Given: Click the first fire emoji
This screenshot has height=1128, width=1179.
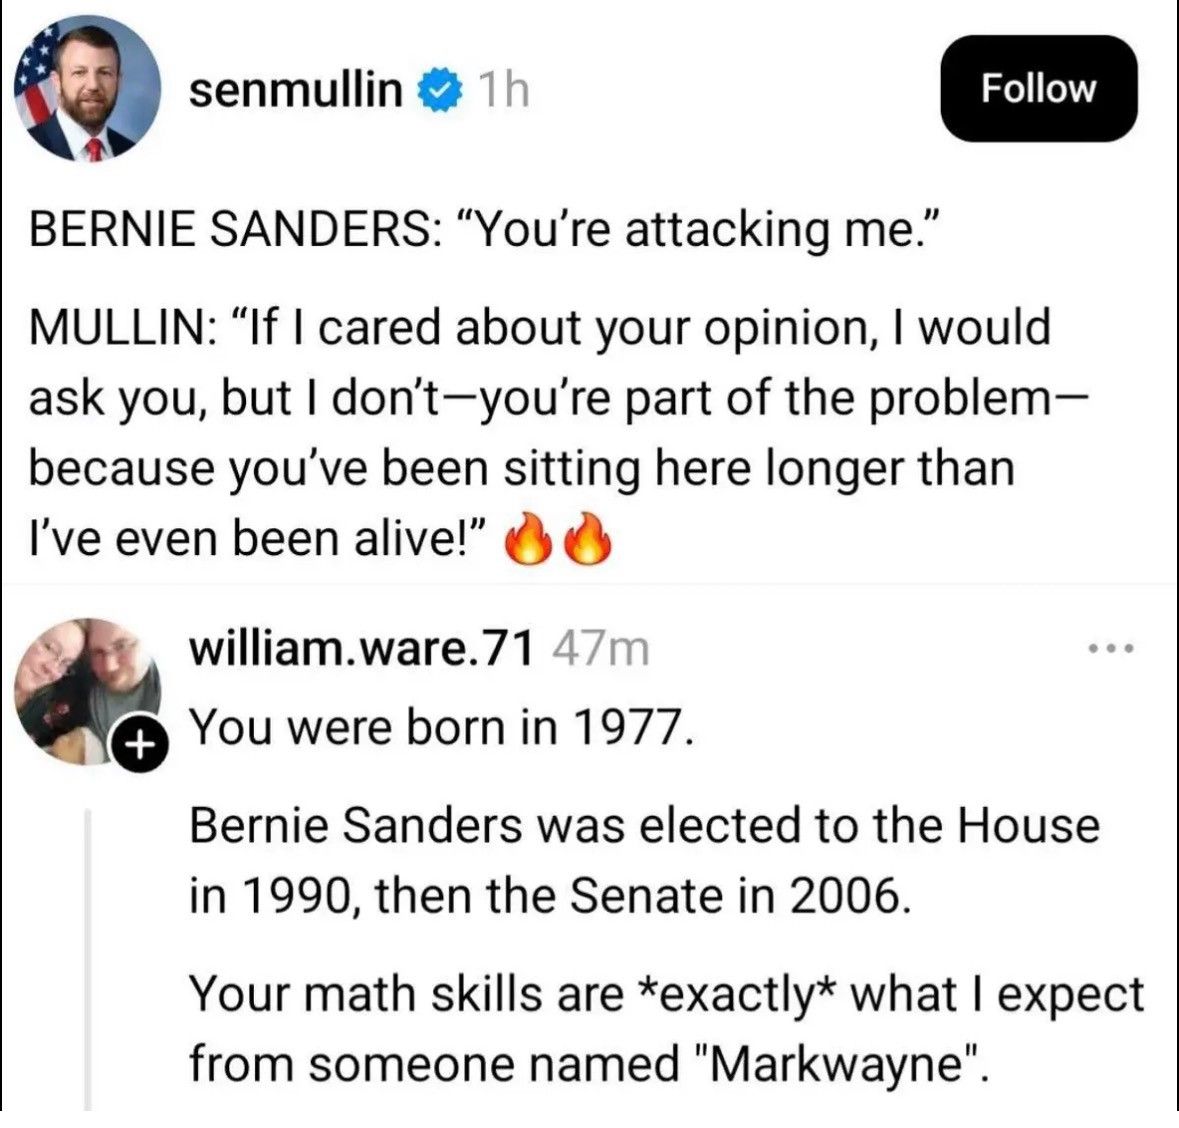Looking at the screenshot, I should [529, 538].
